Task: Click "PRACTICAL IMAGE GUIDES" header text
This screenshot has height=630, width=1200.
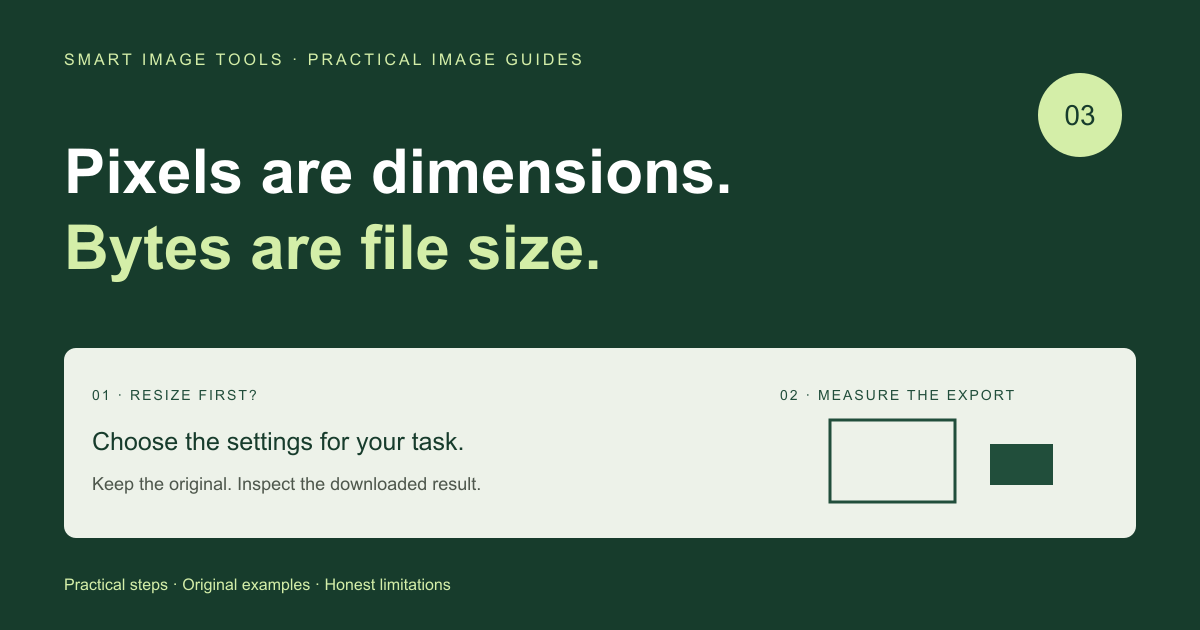Action: pos(445,60)
